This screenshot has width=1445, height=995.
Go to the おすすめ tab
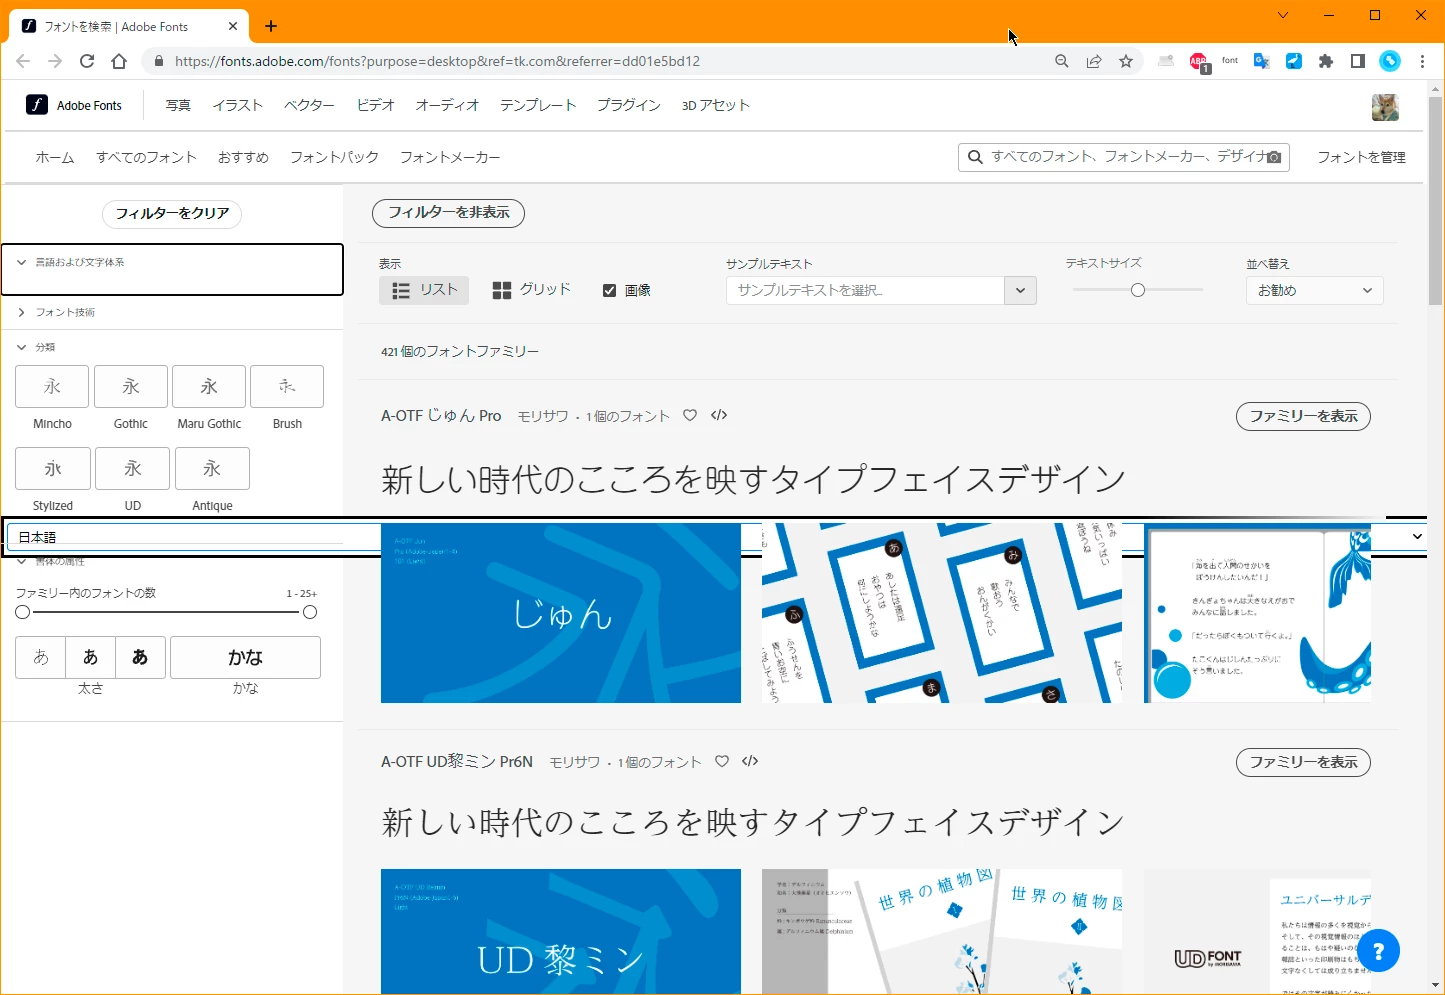click(x=243, y=157)
